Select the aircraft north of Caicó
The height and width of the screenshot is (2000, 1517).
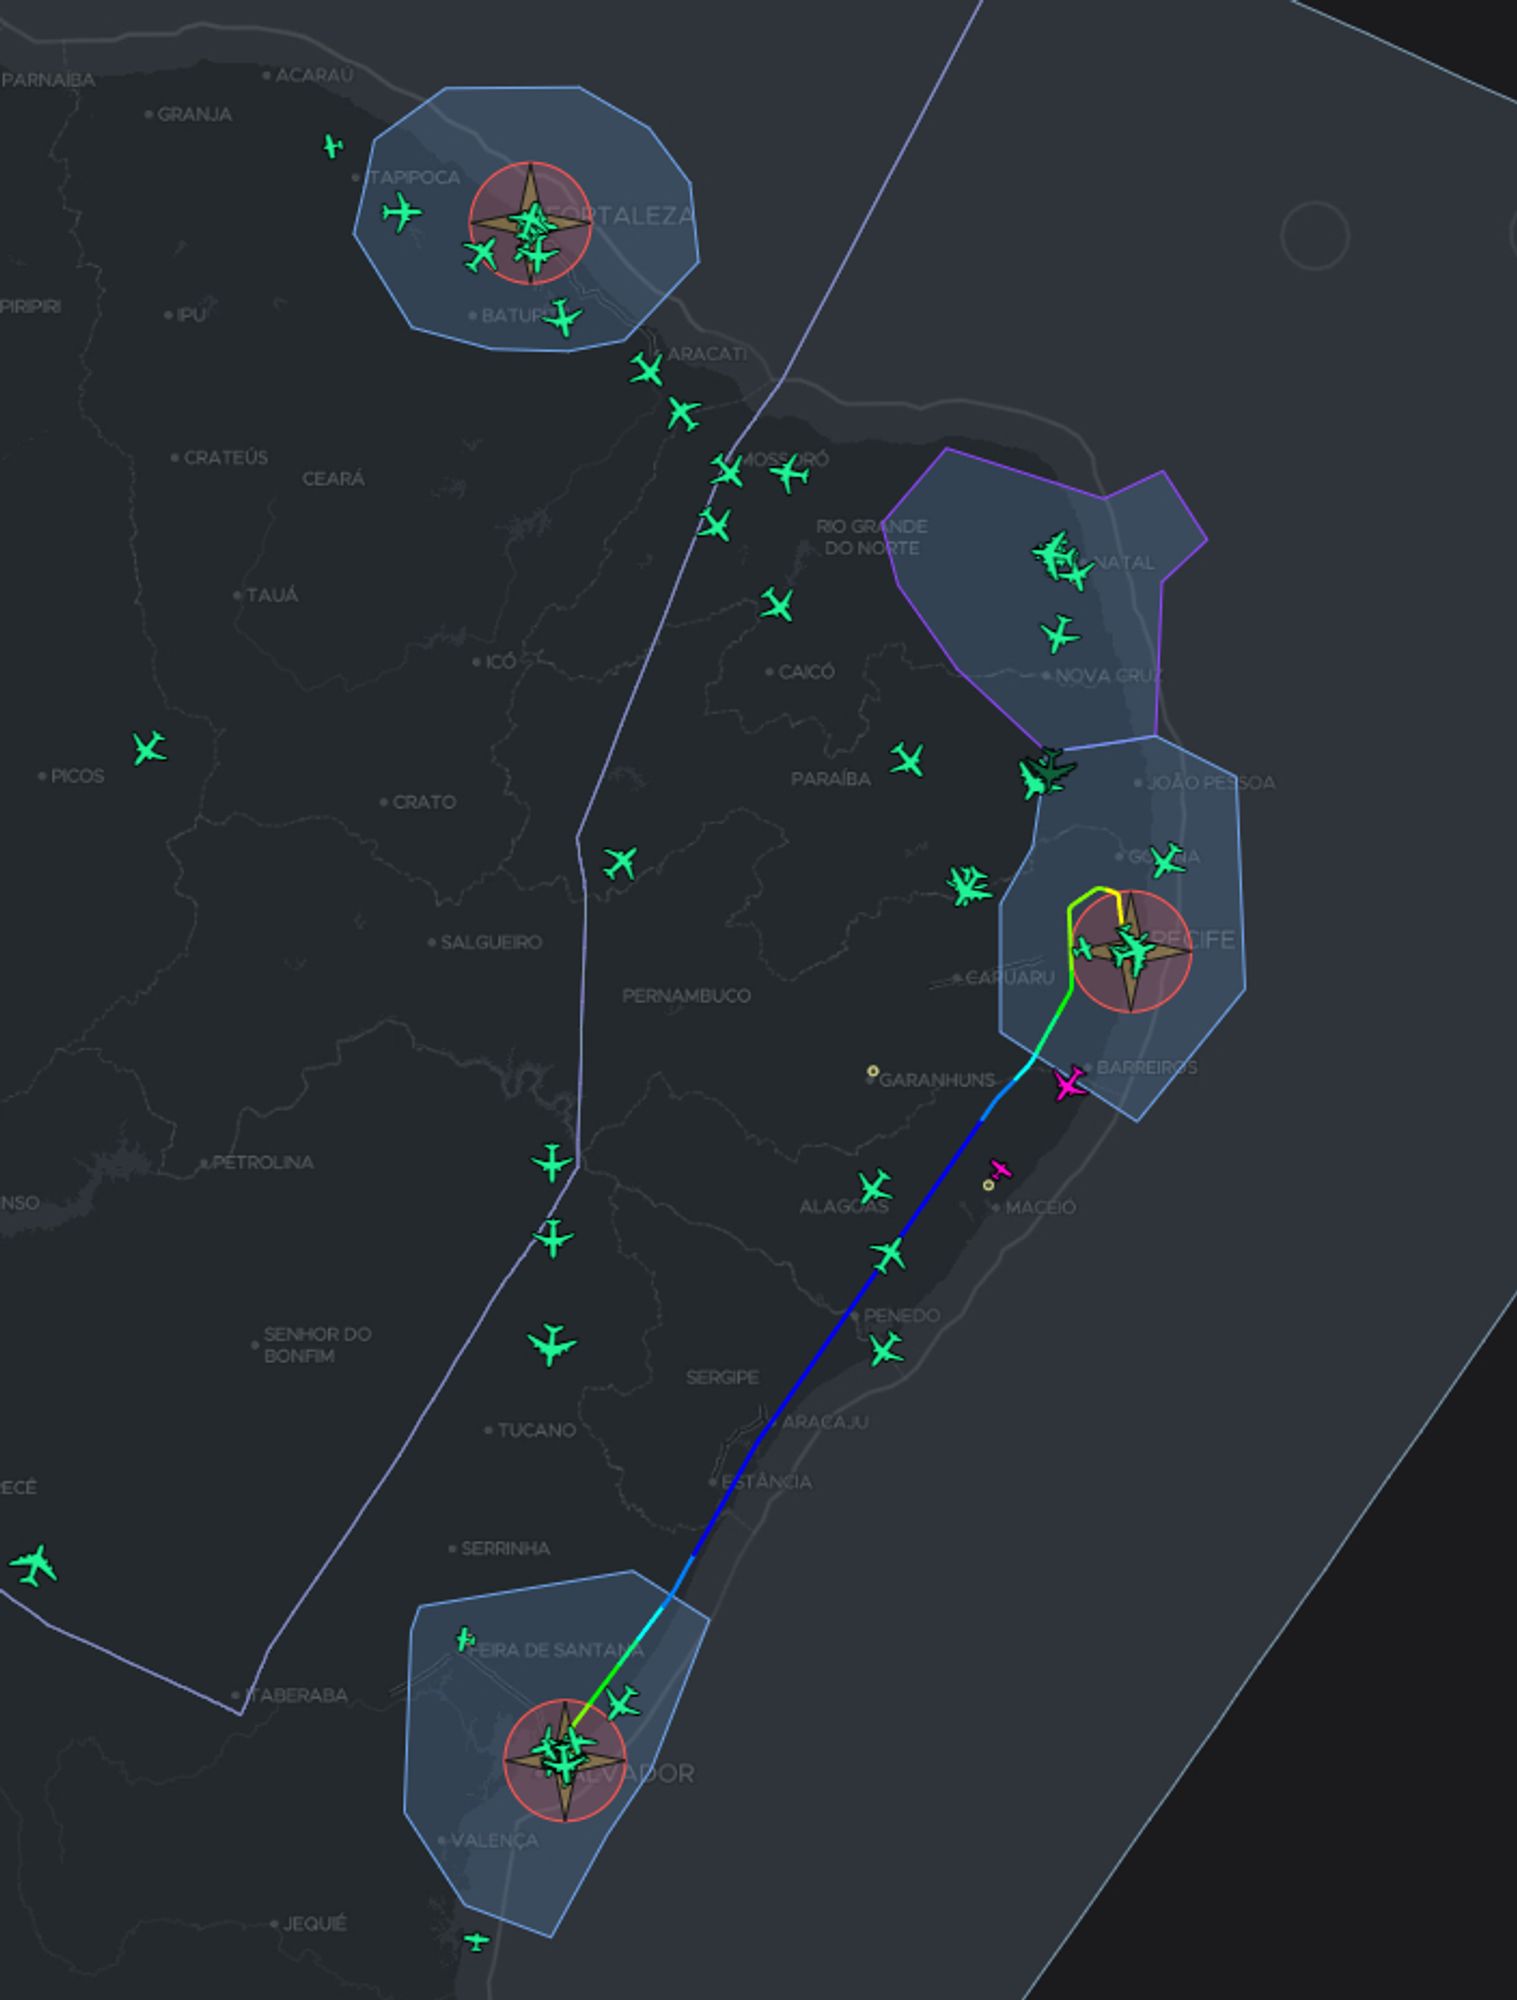(x=777, y=604)
